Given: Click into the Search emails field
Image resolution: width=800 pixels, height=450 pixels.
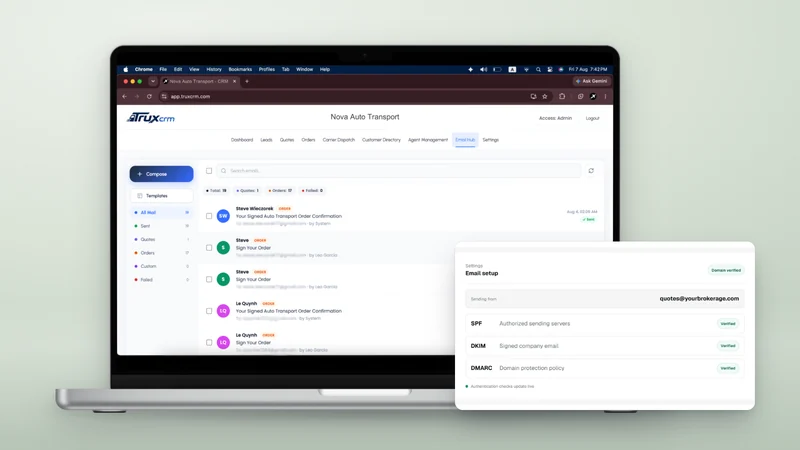Looking at the screenshot, I should click(399, 171).
